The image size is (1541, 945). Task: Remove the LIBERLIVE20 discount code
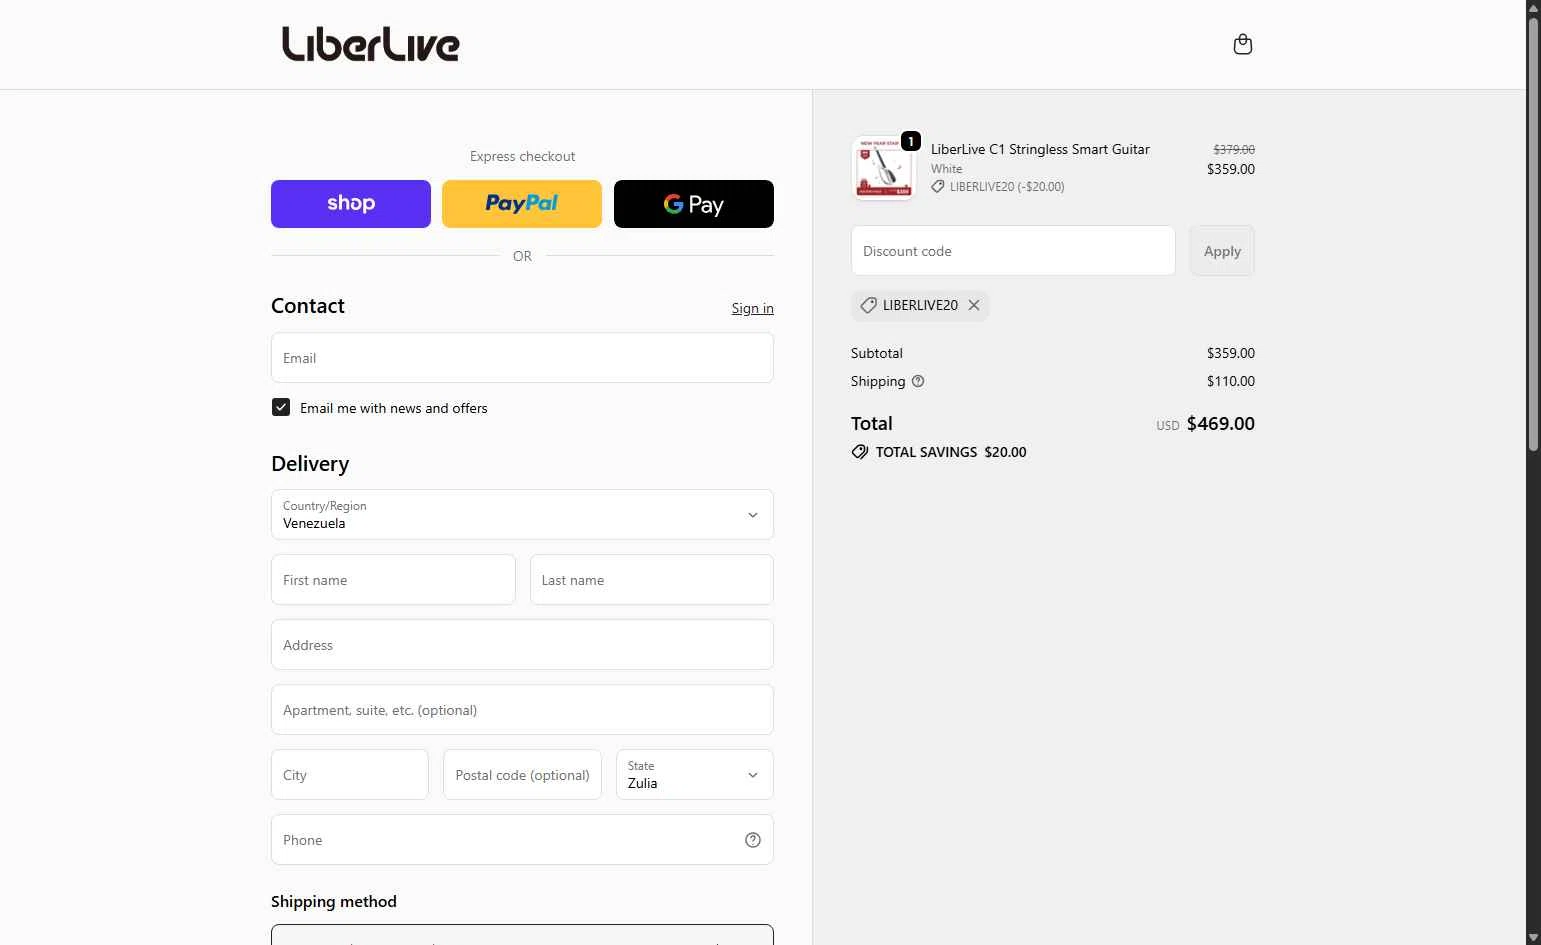pos(973,305)
